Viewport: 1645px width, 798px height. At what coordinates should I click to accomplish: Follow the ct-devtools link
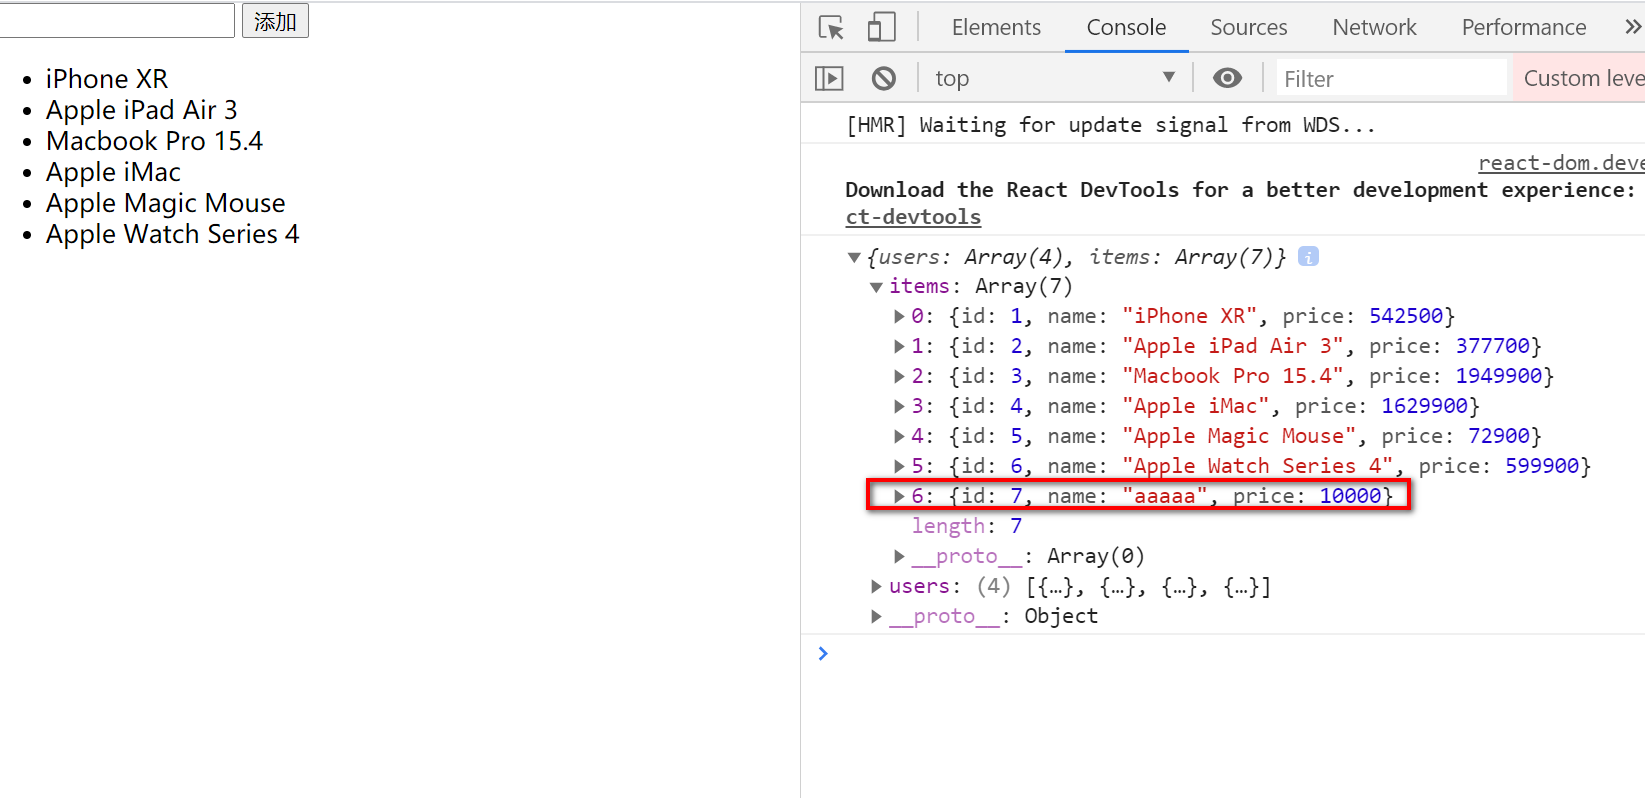[913, 217]
